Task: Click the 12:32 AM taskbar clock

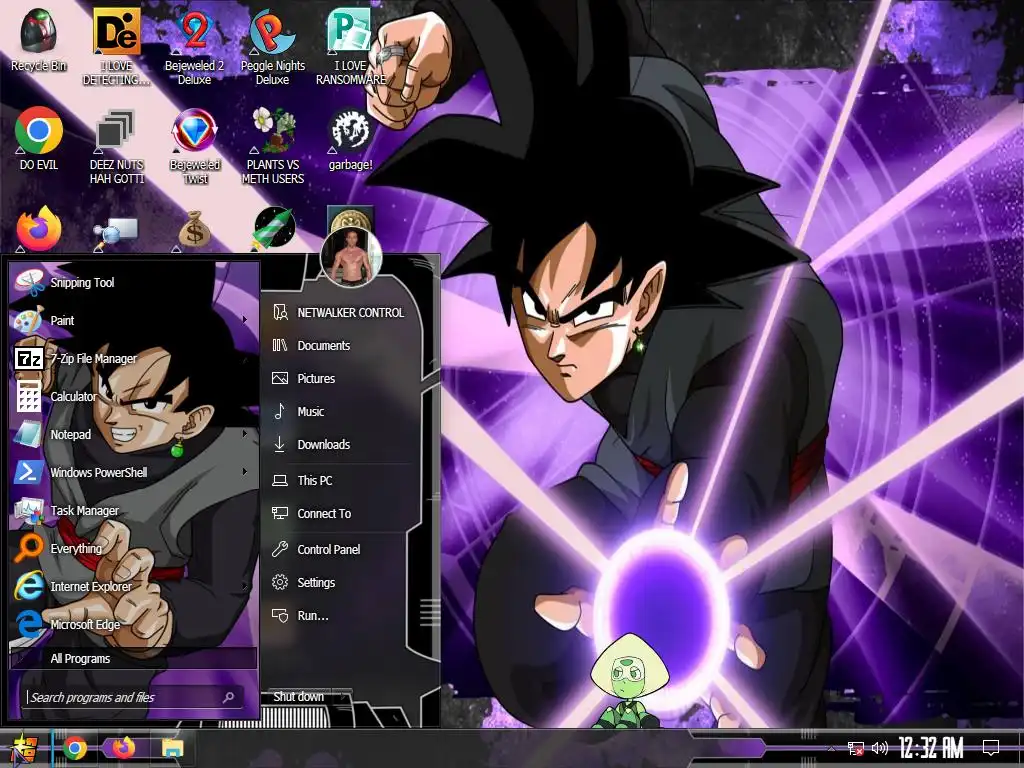Action: click(x=931, y=748)
